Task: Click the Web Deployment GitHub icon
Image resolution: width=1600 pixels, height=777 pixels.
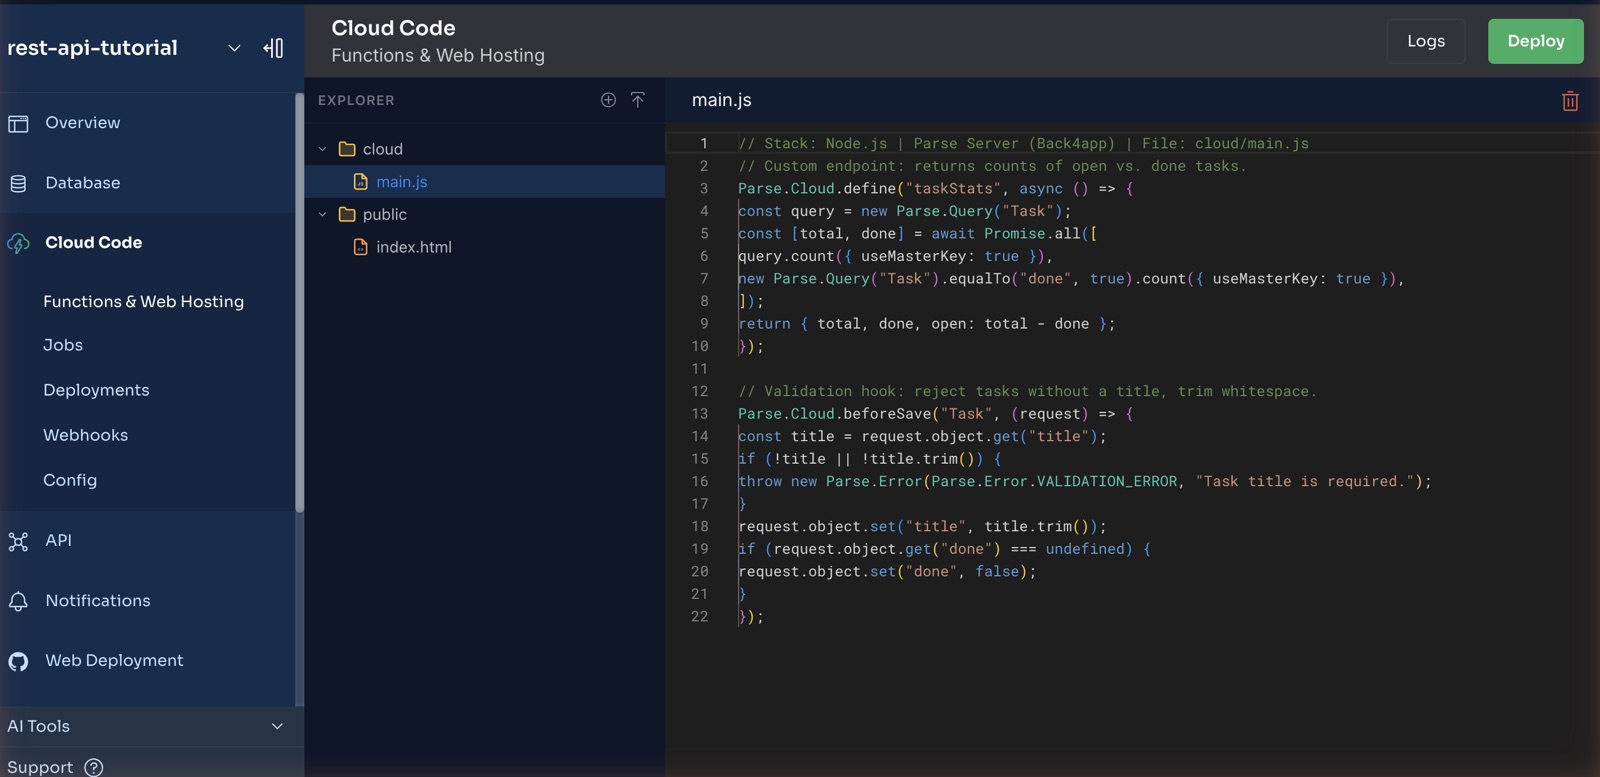Action: point(18,661)
